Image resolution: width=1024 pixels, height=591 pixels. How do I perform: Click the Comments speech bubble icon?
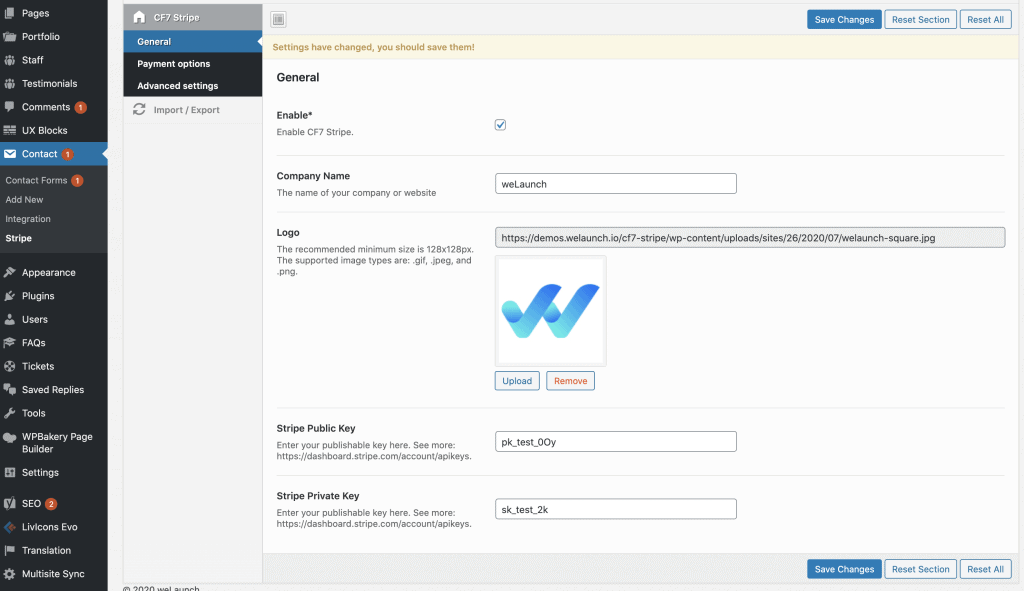pos(10,107)
